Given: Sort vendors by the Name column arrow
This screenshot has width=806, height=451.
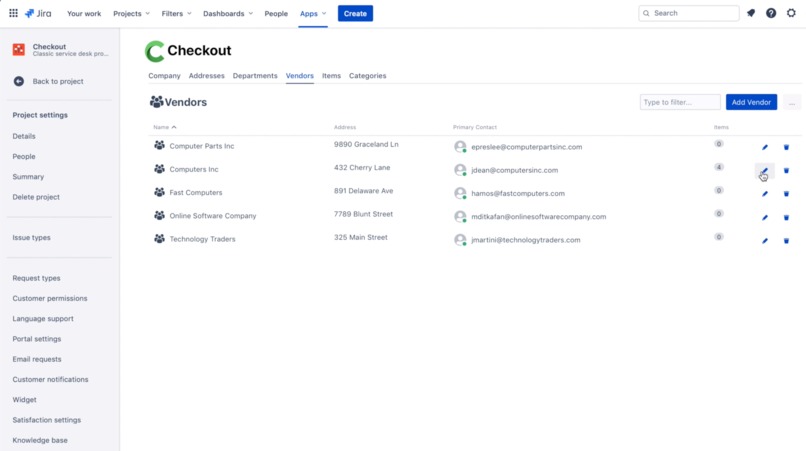Looking at the screenshot, I should [174, 127].
